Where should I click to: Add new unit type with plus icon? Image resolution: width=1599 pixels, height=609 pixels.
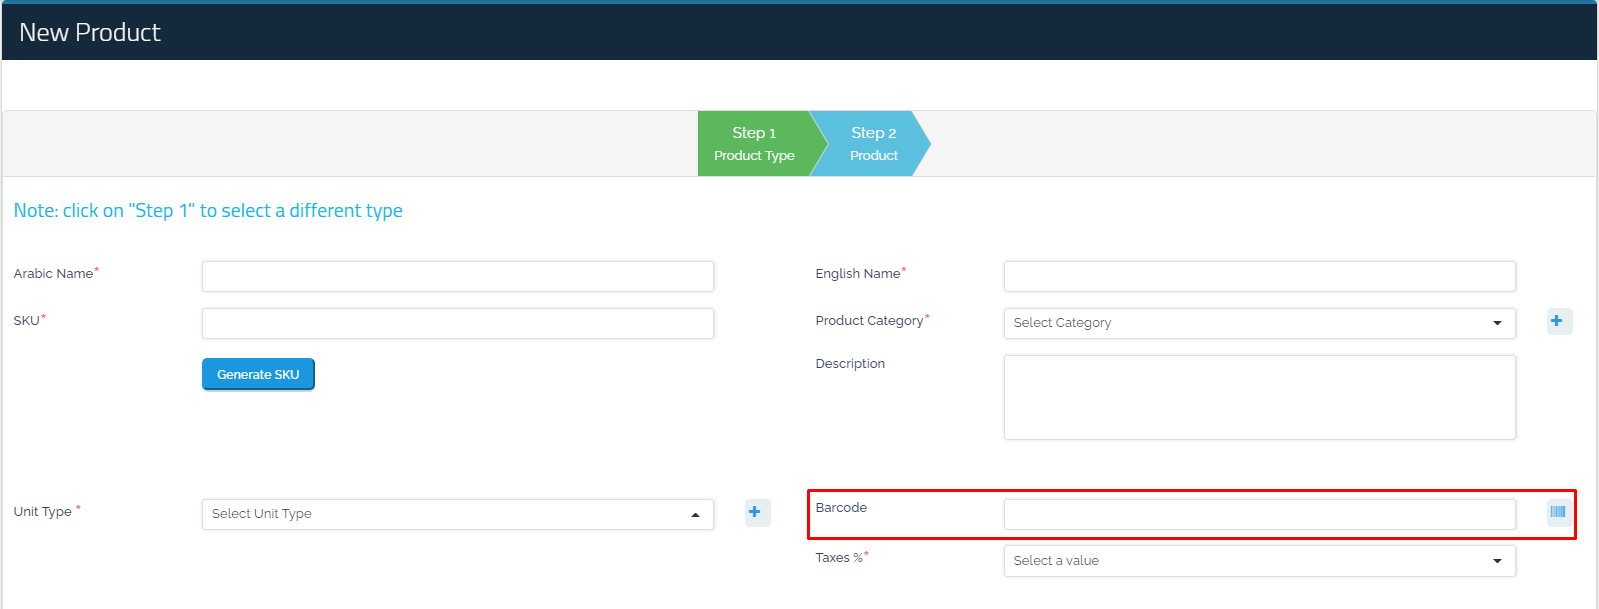tap(756, 512)
